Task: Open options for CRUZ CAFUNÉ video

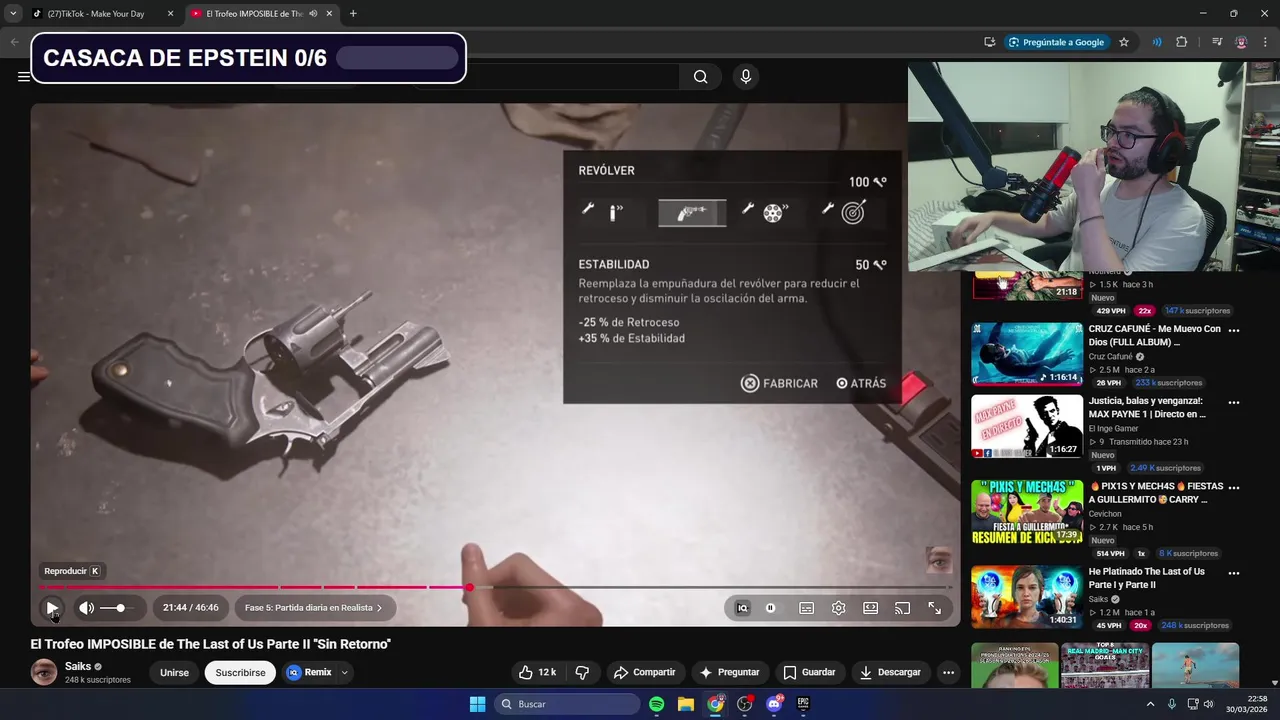Action: coord(1234,330)
